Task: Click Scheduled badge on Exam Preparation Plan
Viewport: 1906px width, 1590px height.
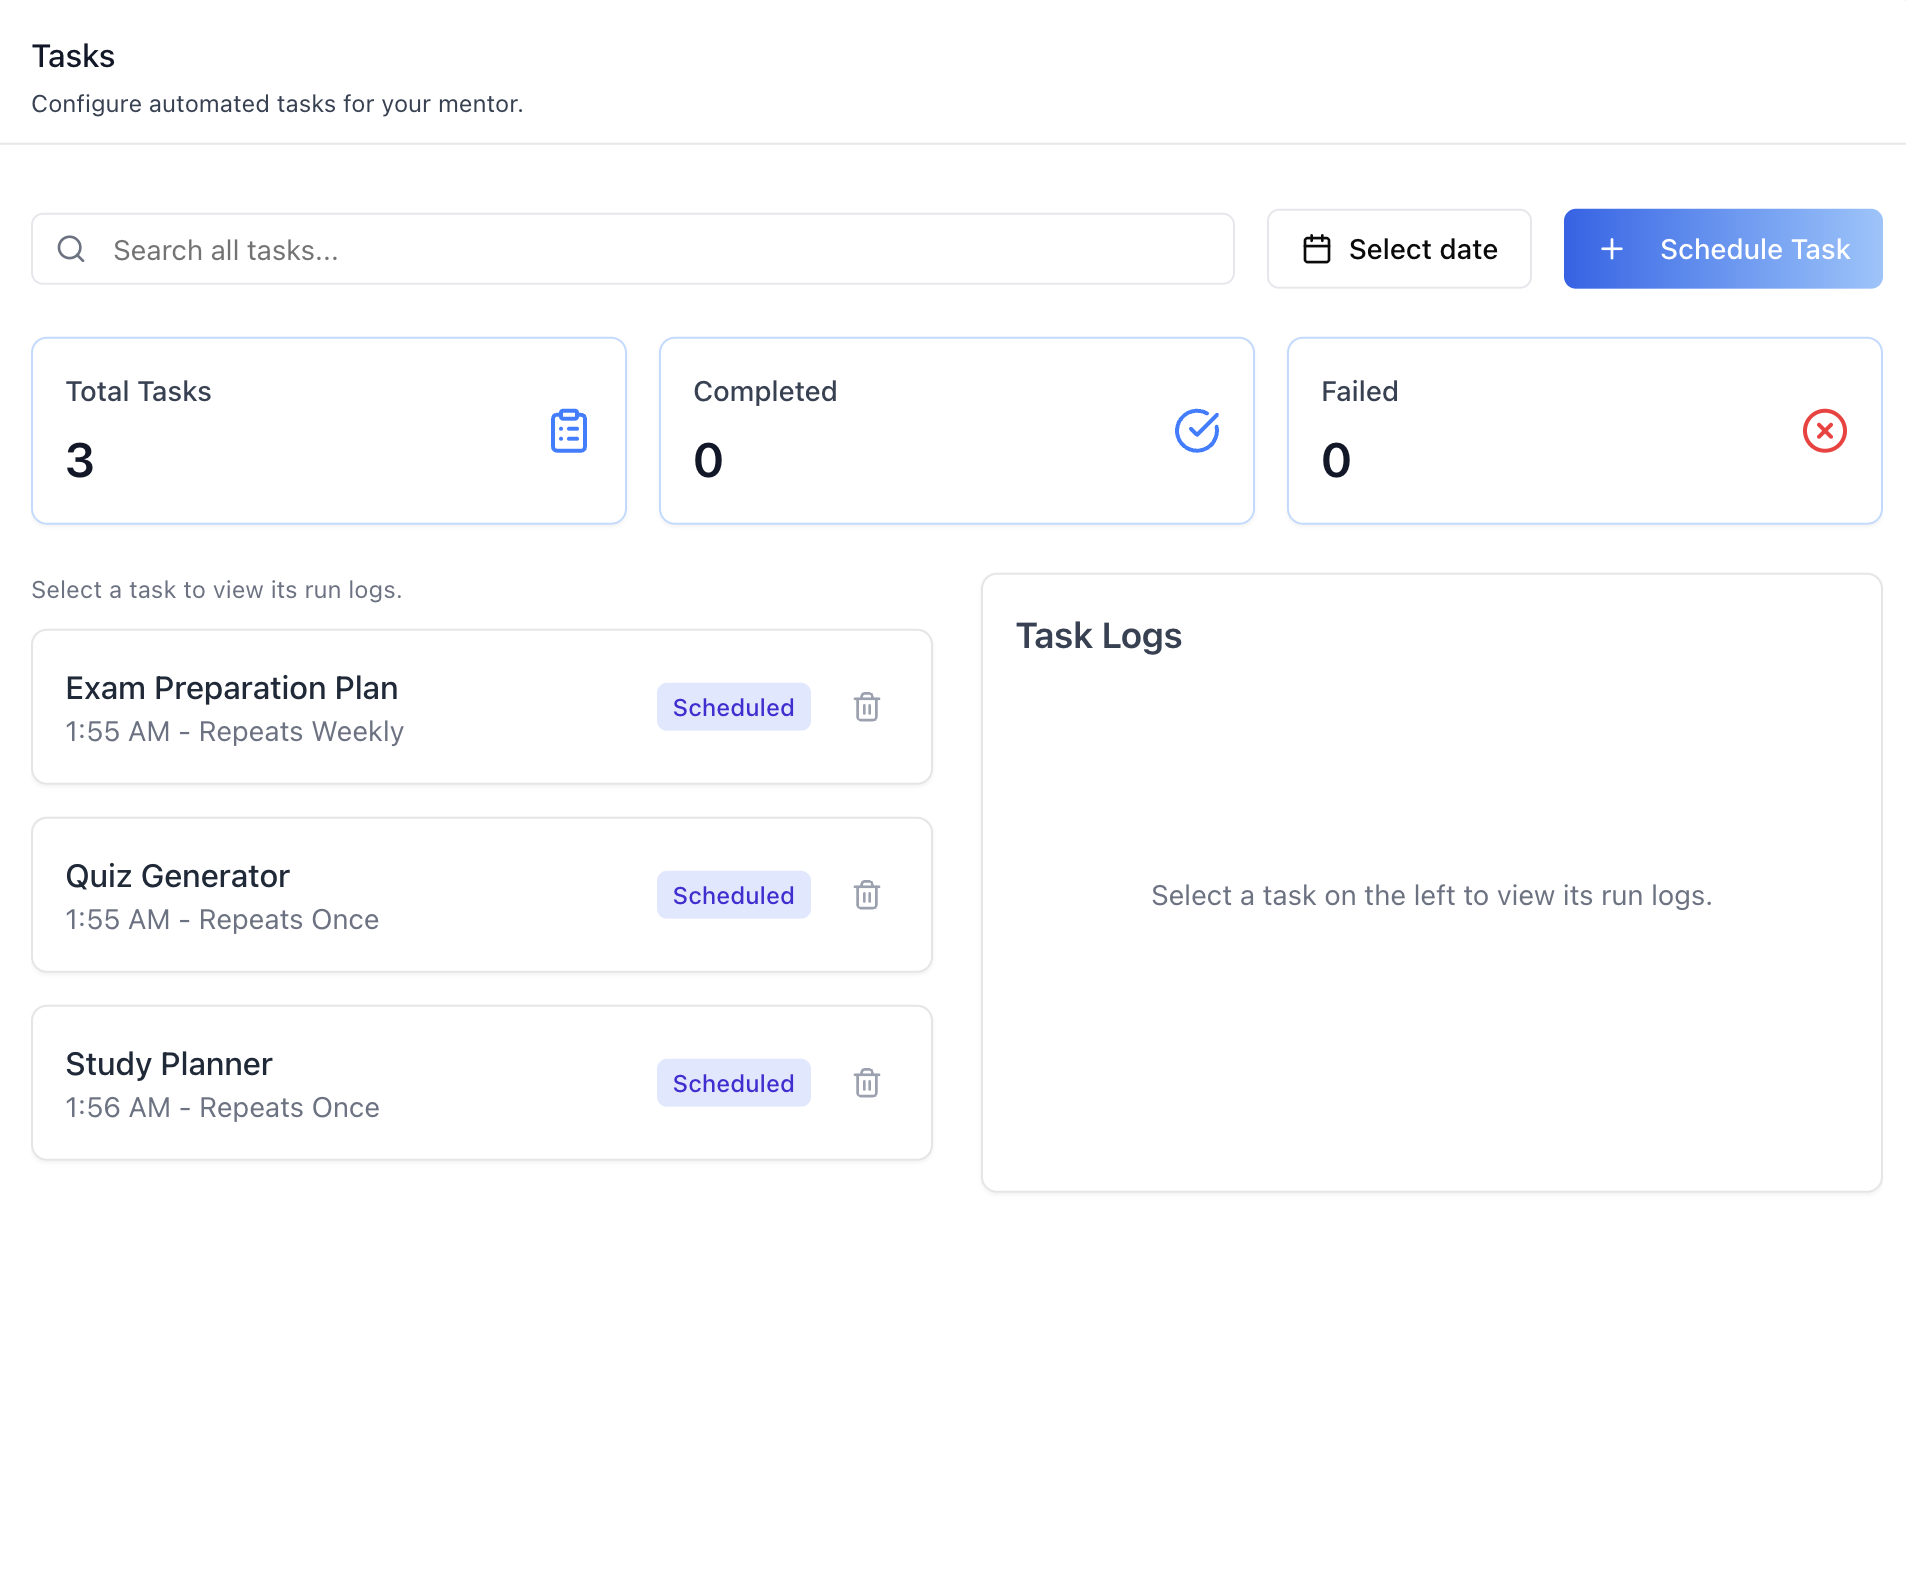Action: (x=734, y=707)
